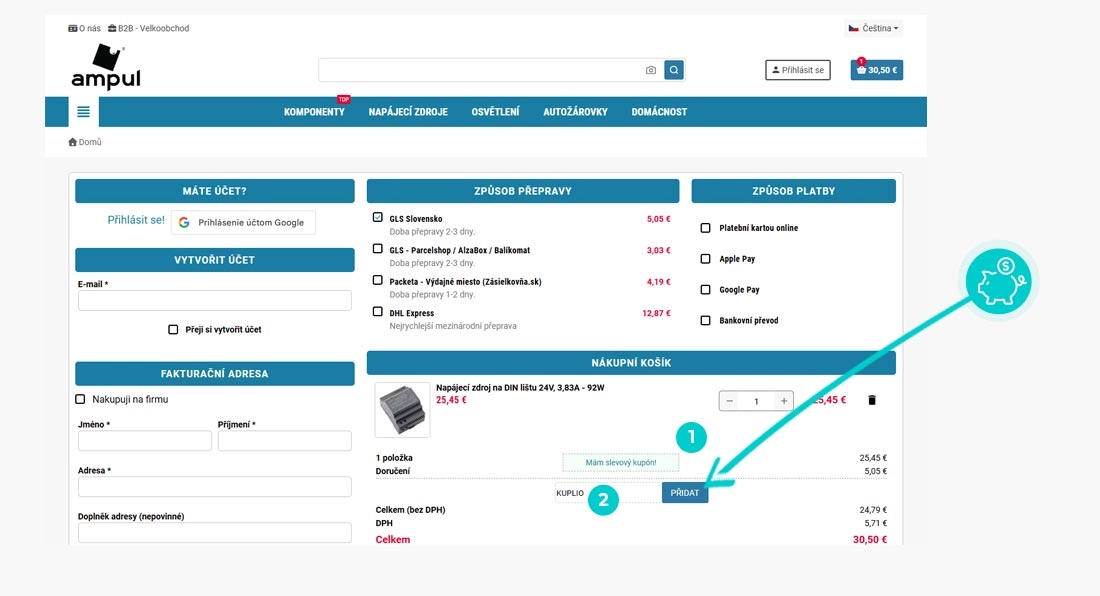
Task: Select Google Pay payment
Action: pyautogui.click(x=706, y=290)
